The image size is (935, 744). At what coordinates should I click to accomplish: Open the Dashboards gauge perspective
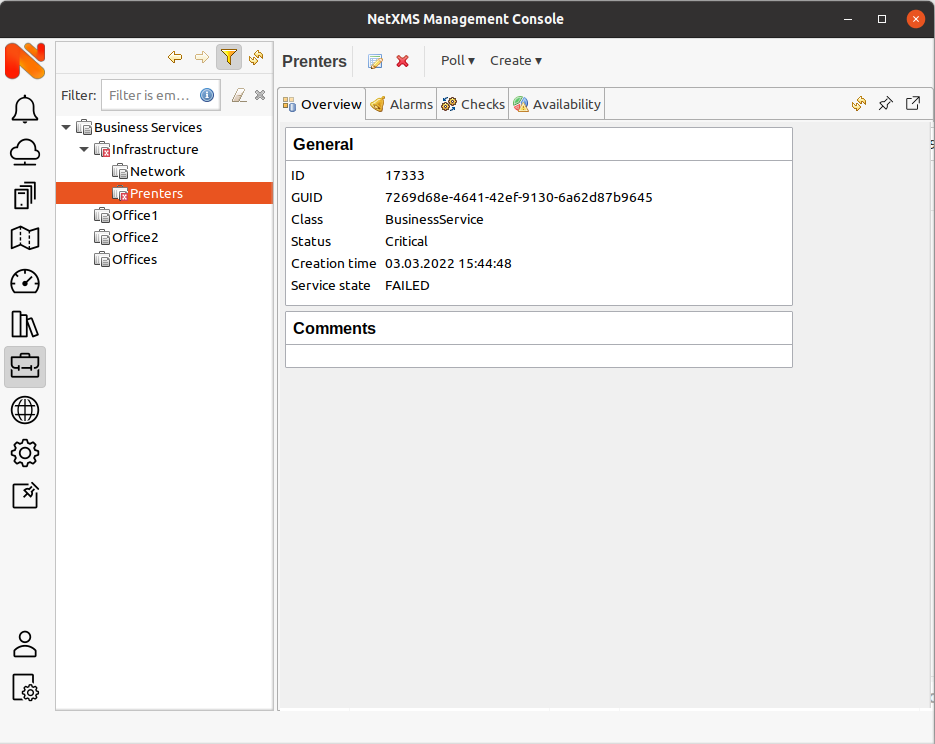point(25,281)
